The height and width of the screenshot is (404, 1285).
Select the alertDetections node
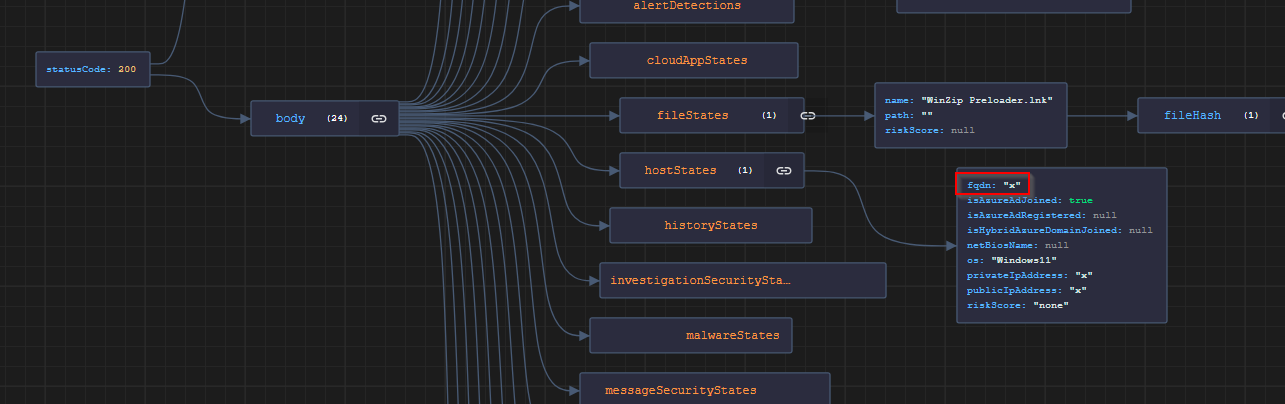click(687, 6)
